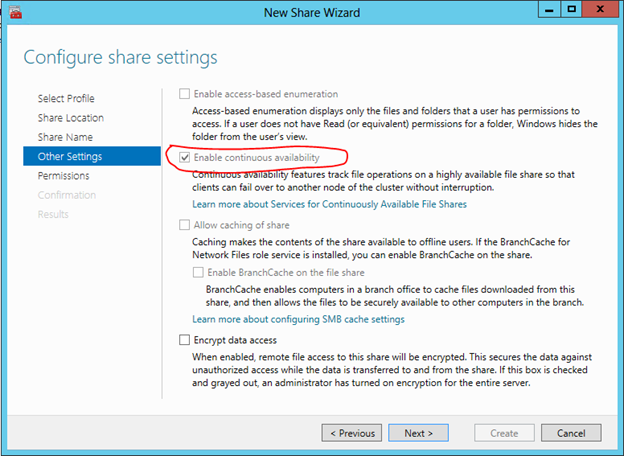624x456 pixels.
Task: Toggle Allow caching of share checkbox
Action: point(184,225)
